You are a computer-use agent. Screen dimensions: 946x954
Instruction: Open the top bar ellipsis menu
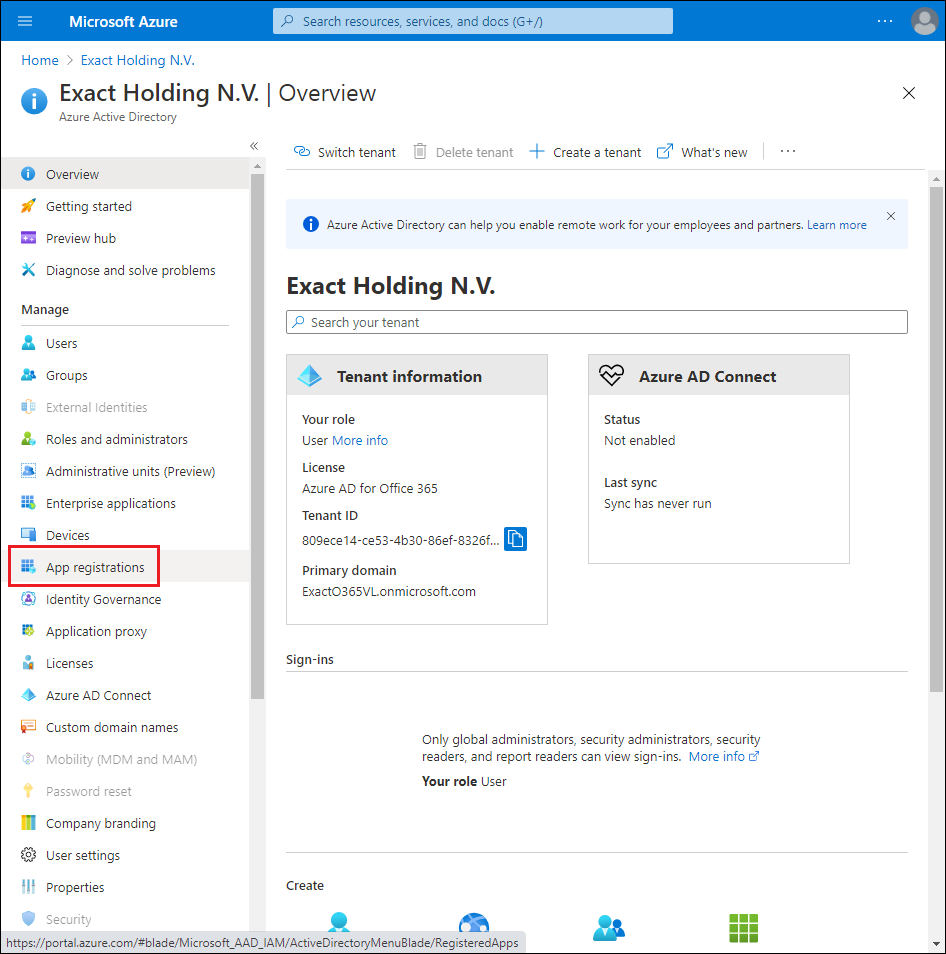[884, 21]
